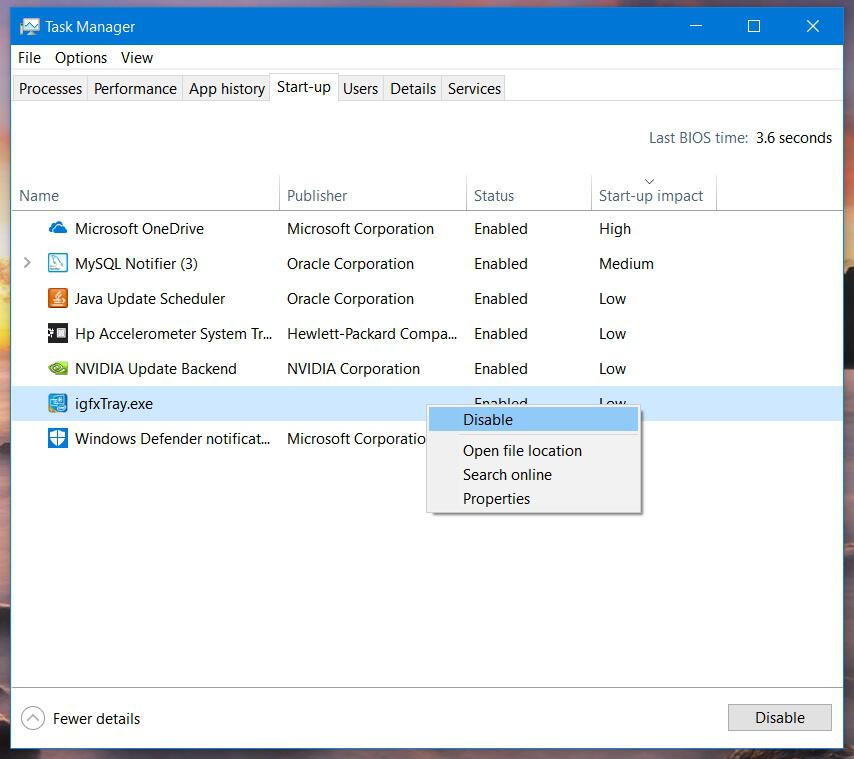Viewport: 854px width, 759px height.
Task: Close the Task Manager window
Action: (x=812, y=26)
